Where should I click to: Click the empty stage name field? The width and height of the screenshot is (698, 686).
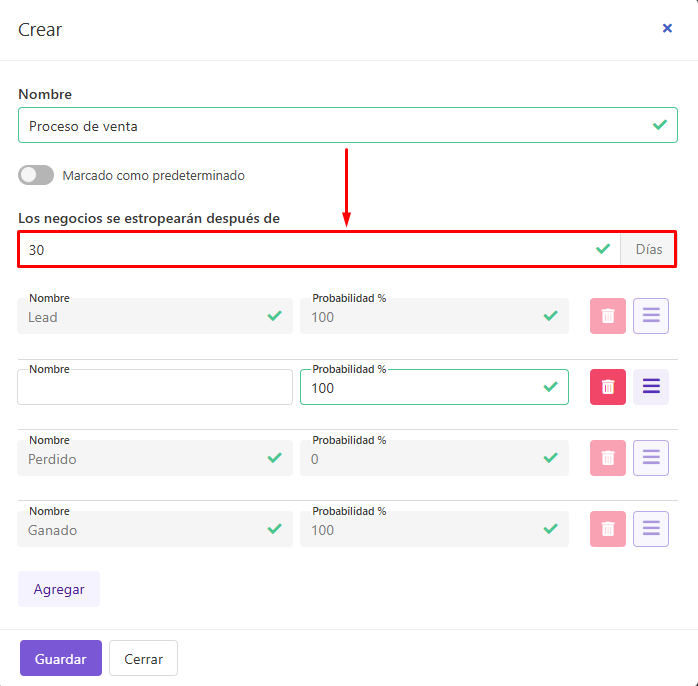(155, 387)
